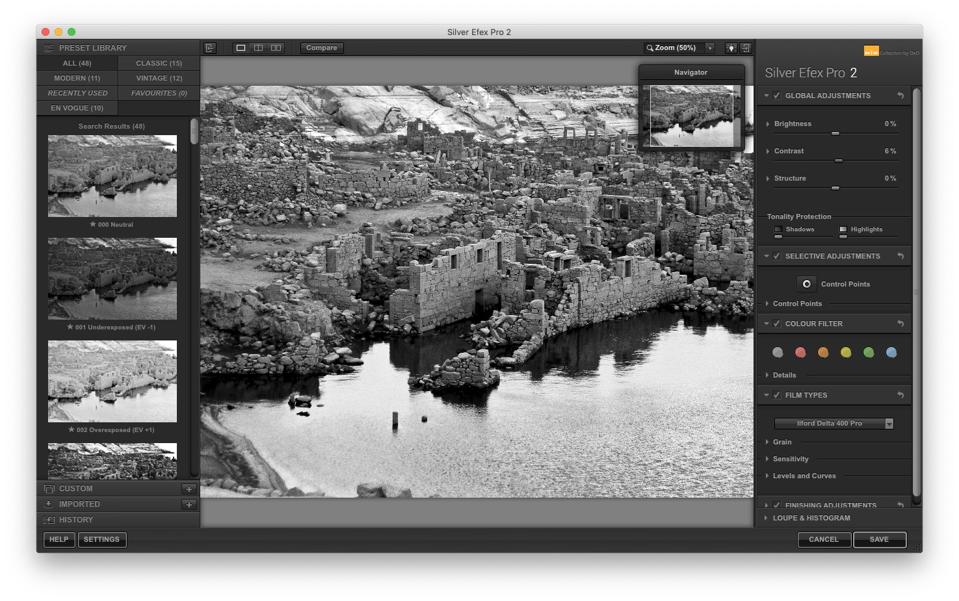Viewport: 959px width, 601px height.
Task: Click the plus icon beside Custom presets
Action: tap(188, 489)
